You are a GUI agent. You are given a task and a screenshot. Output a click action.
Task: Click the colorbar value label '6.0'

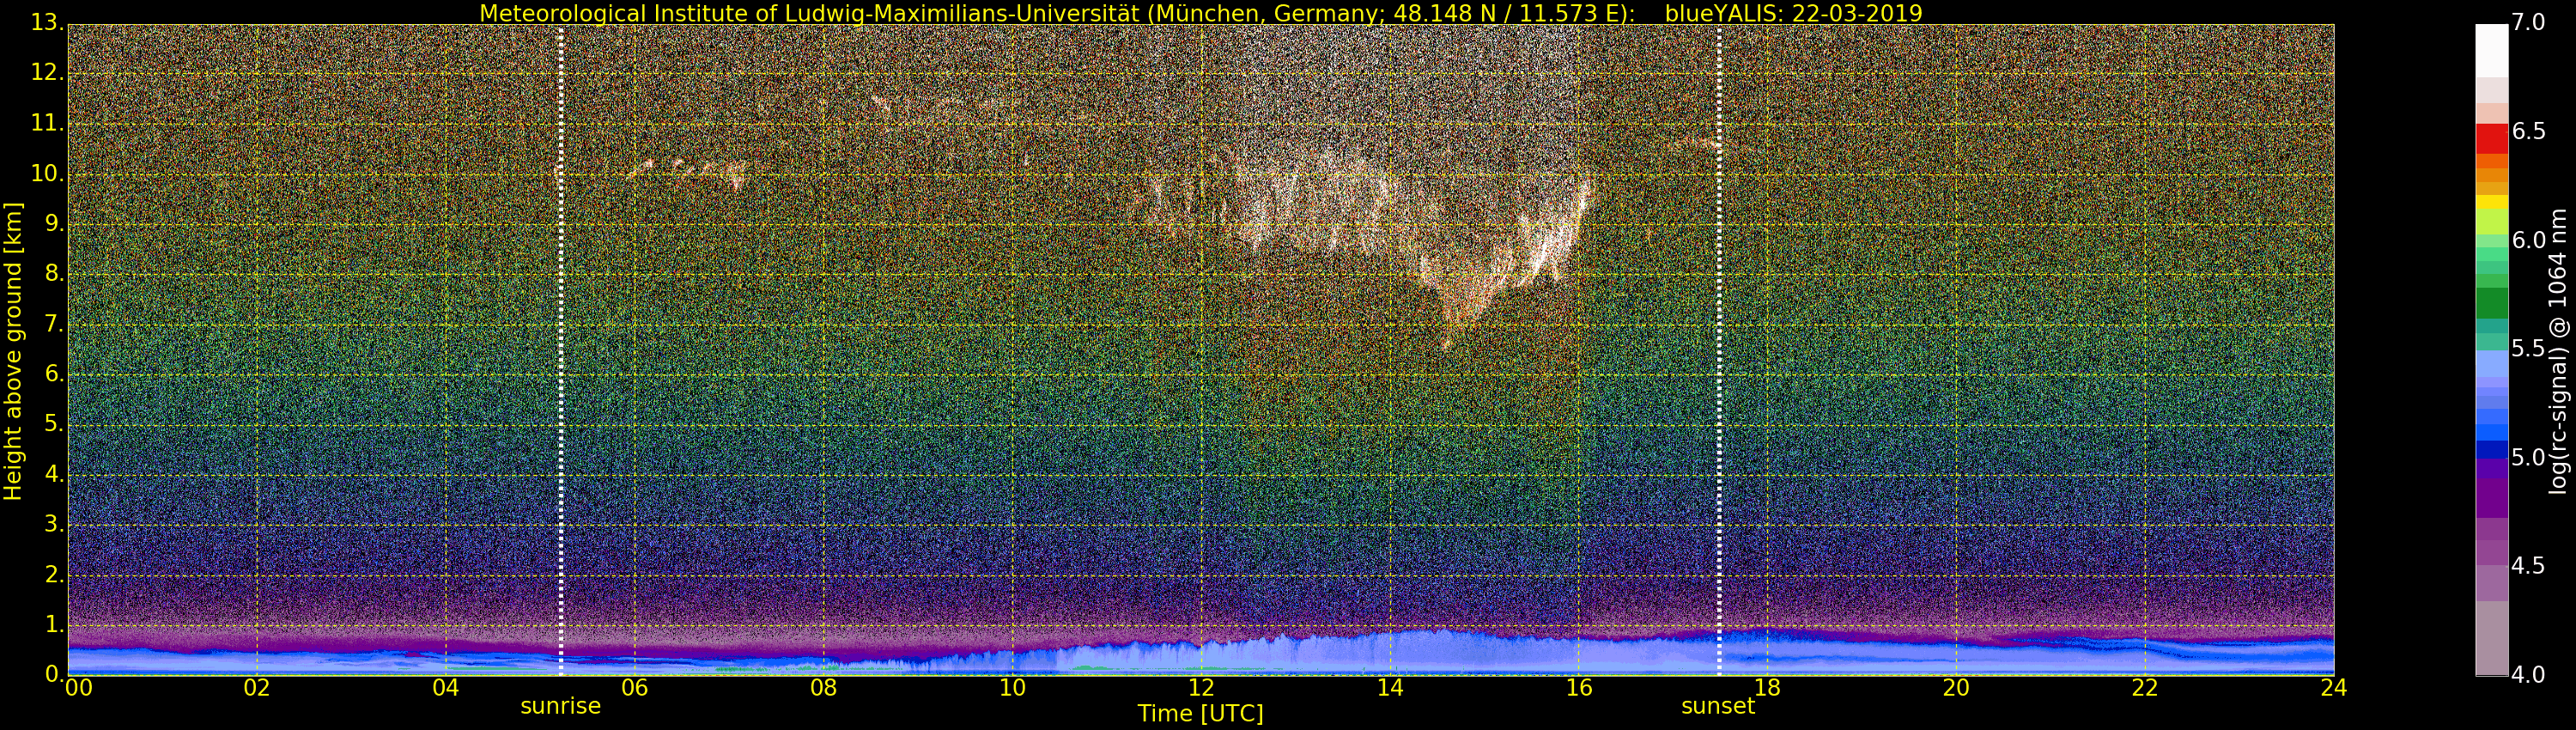point(2529,240)
